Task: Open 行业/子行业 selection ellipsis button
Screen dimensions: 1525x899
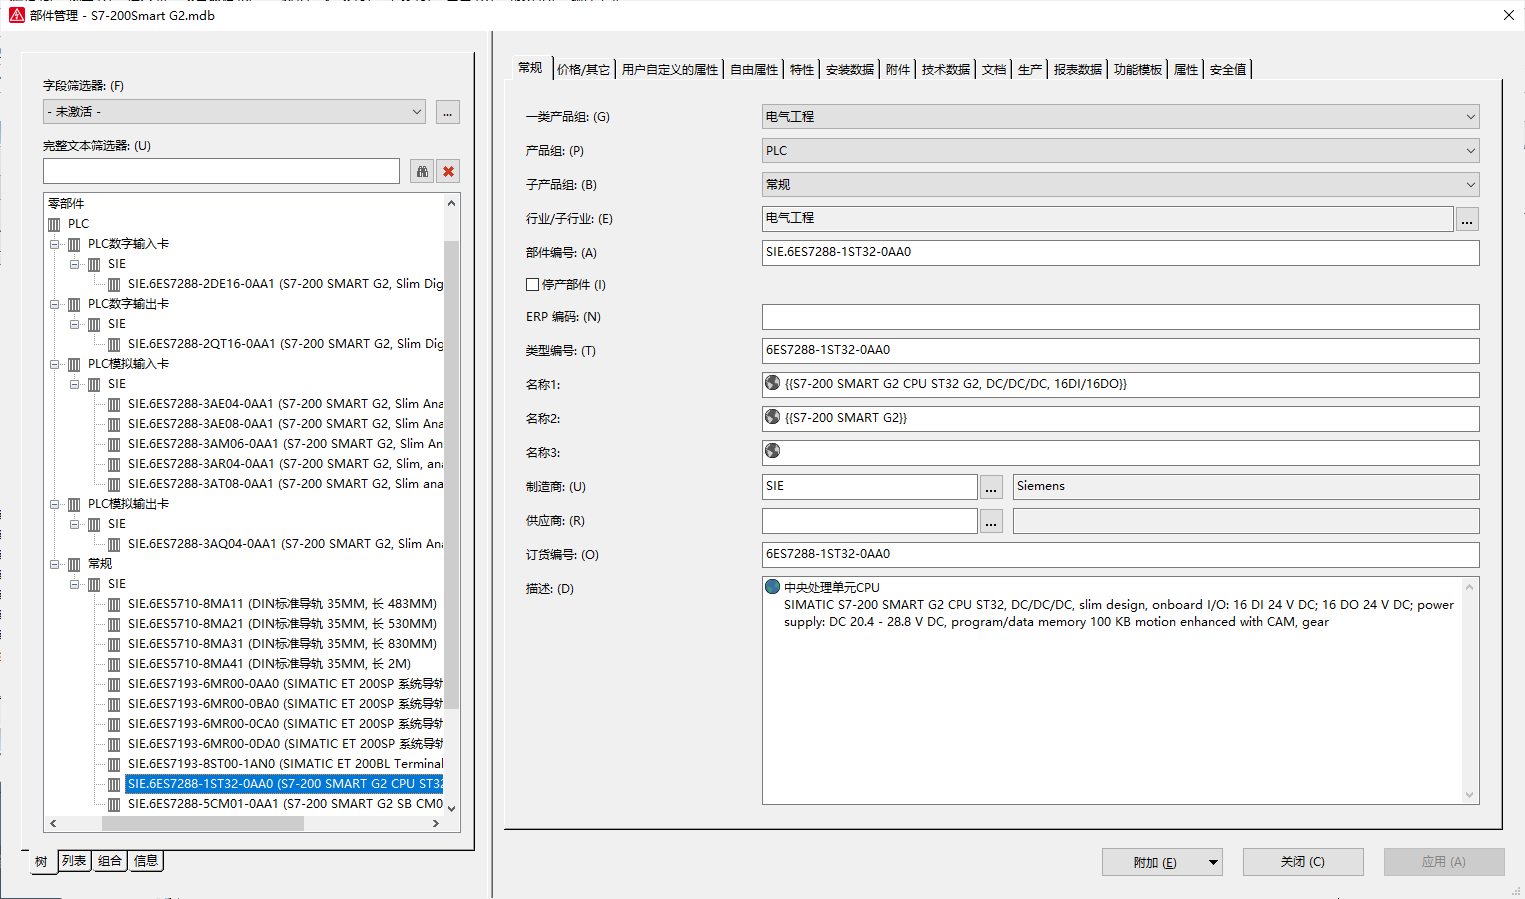Action: pyautogui.click(x=1467, y=219)
